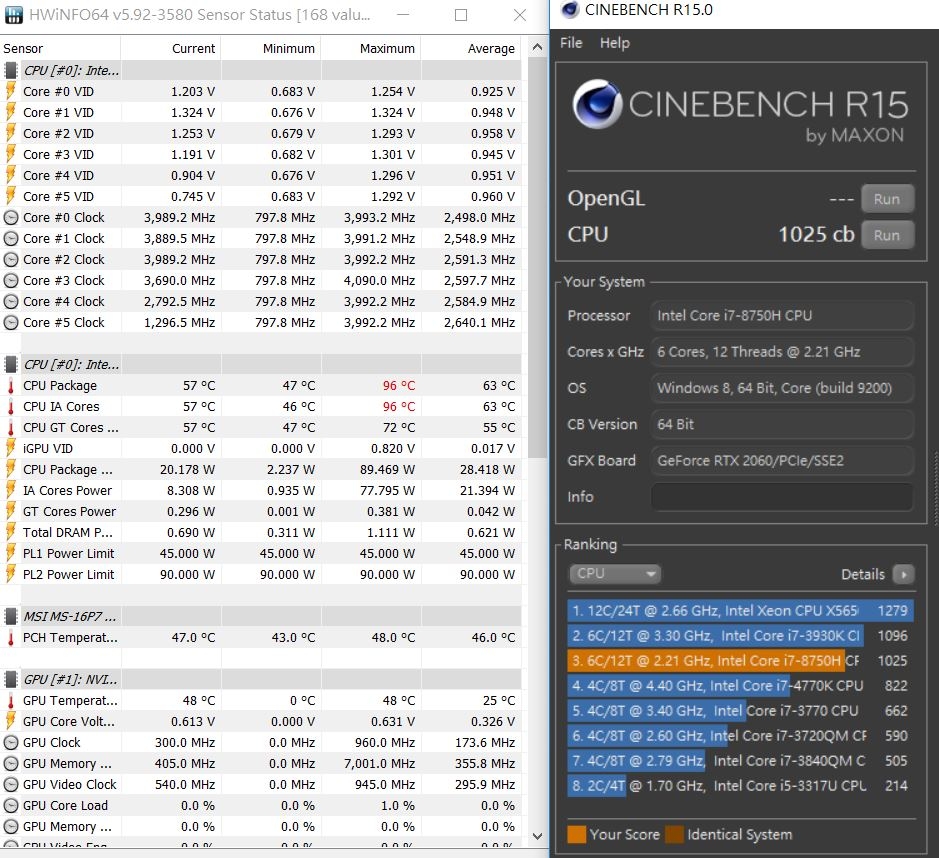Click the Average column header
This screenshot has height=858, width=939.
click(471, 48)
